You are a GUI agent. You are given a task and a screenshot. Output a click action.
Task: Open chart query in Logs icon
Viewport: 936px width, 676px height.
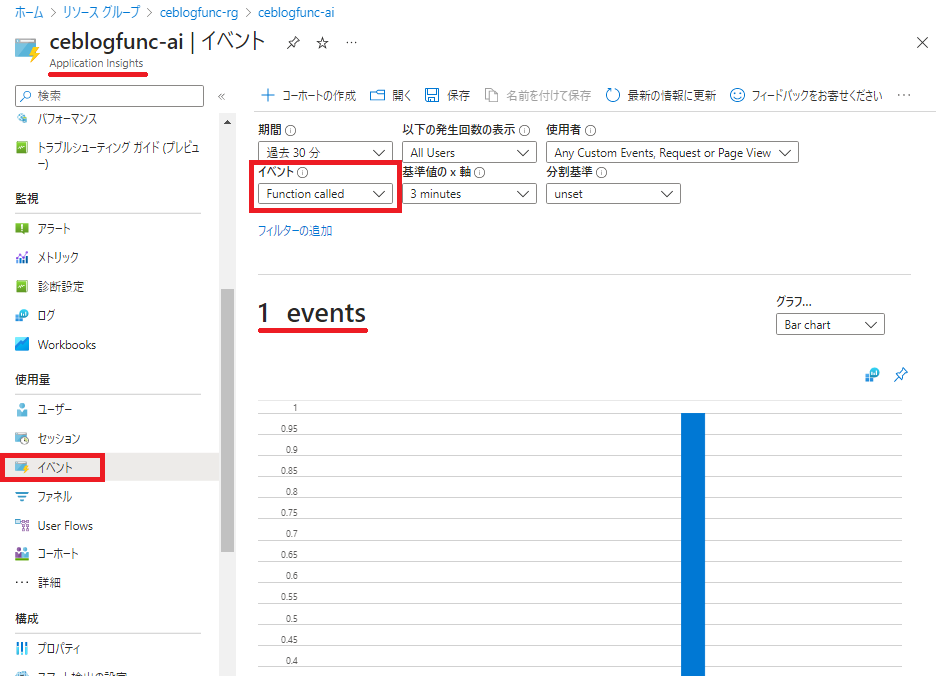tap(872, 375)
